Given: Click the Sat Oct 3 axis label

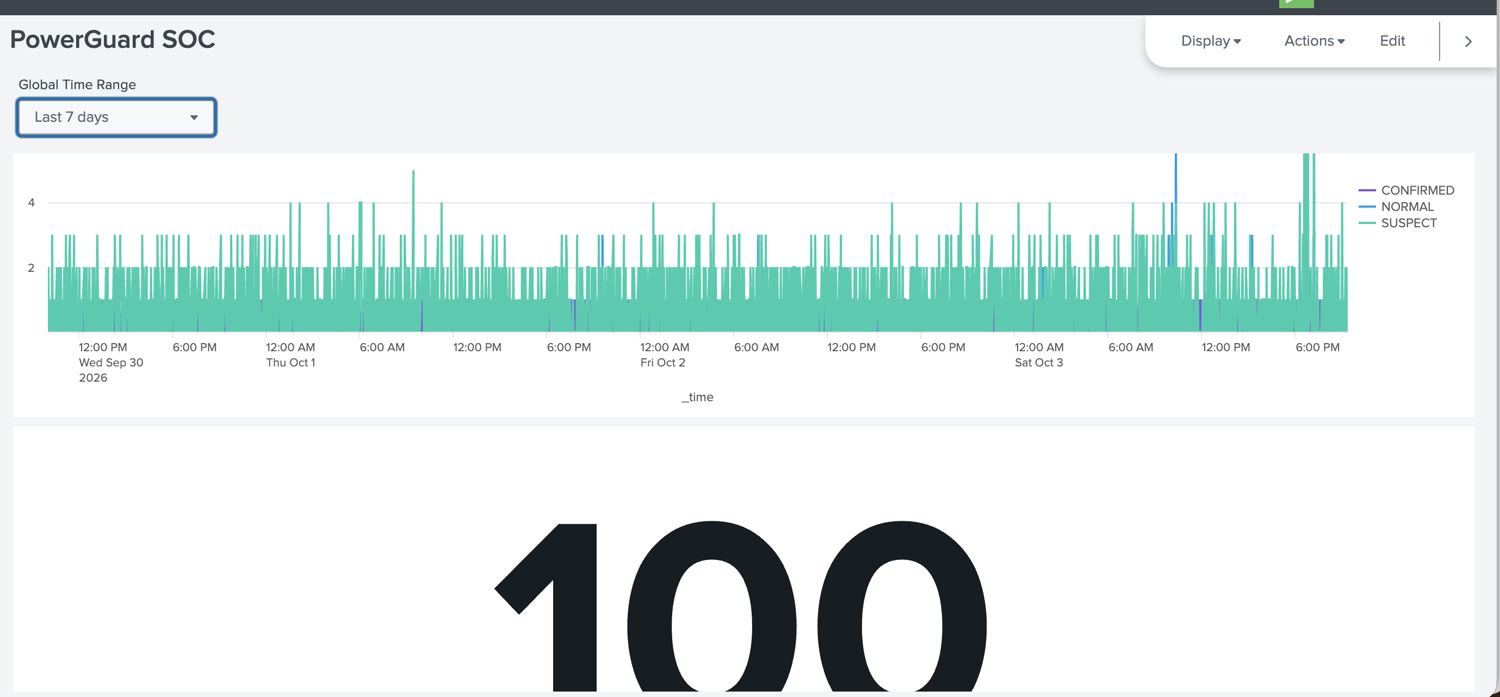Looking at the screenshot, I should click(x=1039, y=363).
